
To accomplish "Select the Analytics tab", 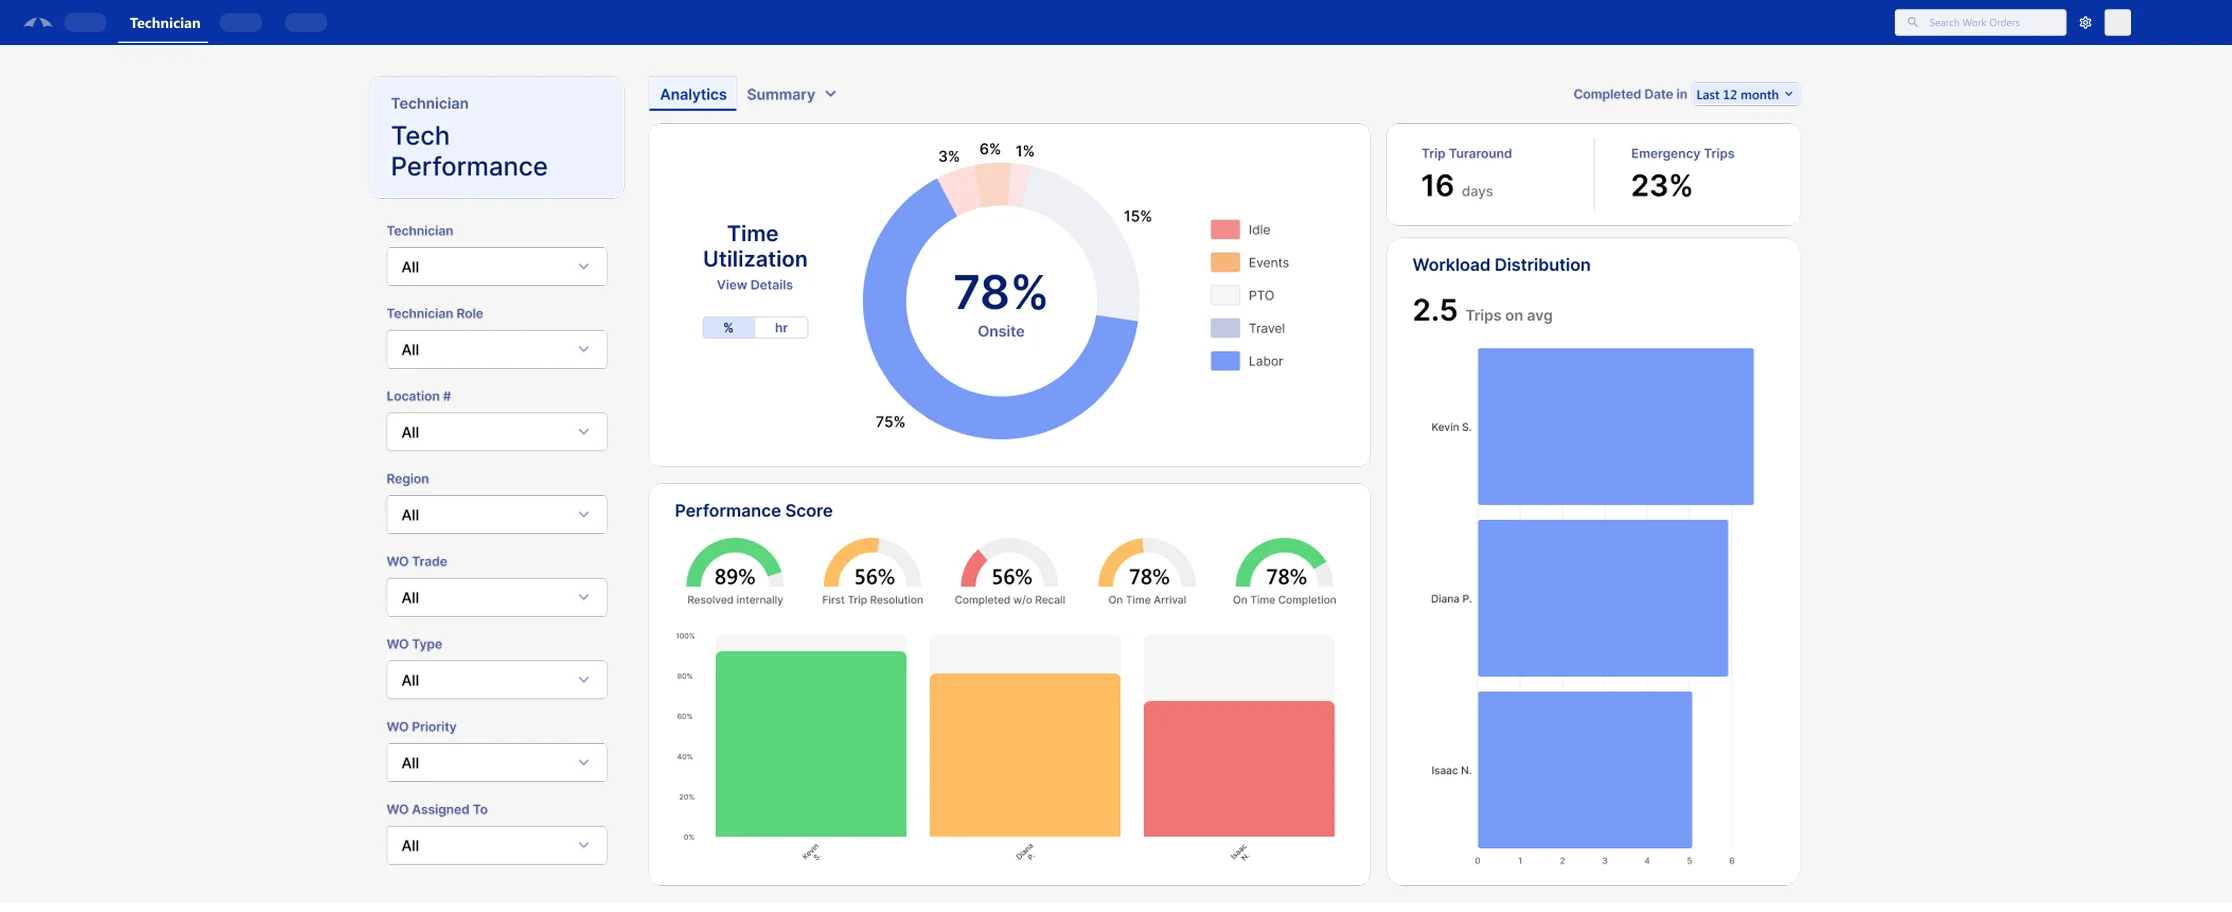I will (x=693, y=94).
